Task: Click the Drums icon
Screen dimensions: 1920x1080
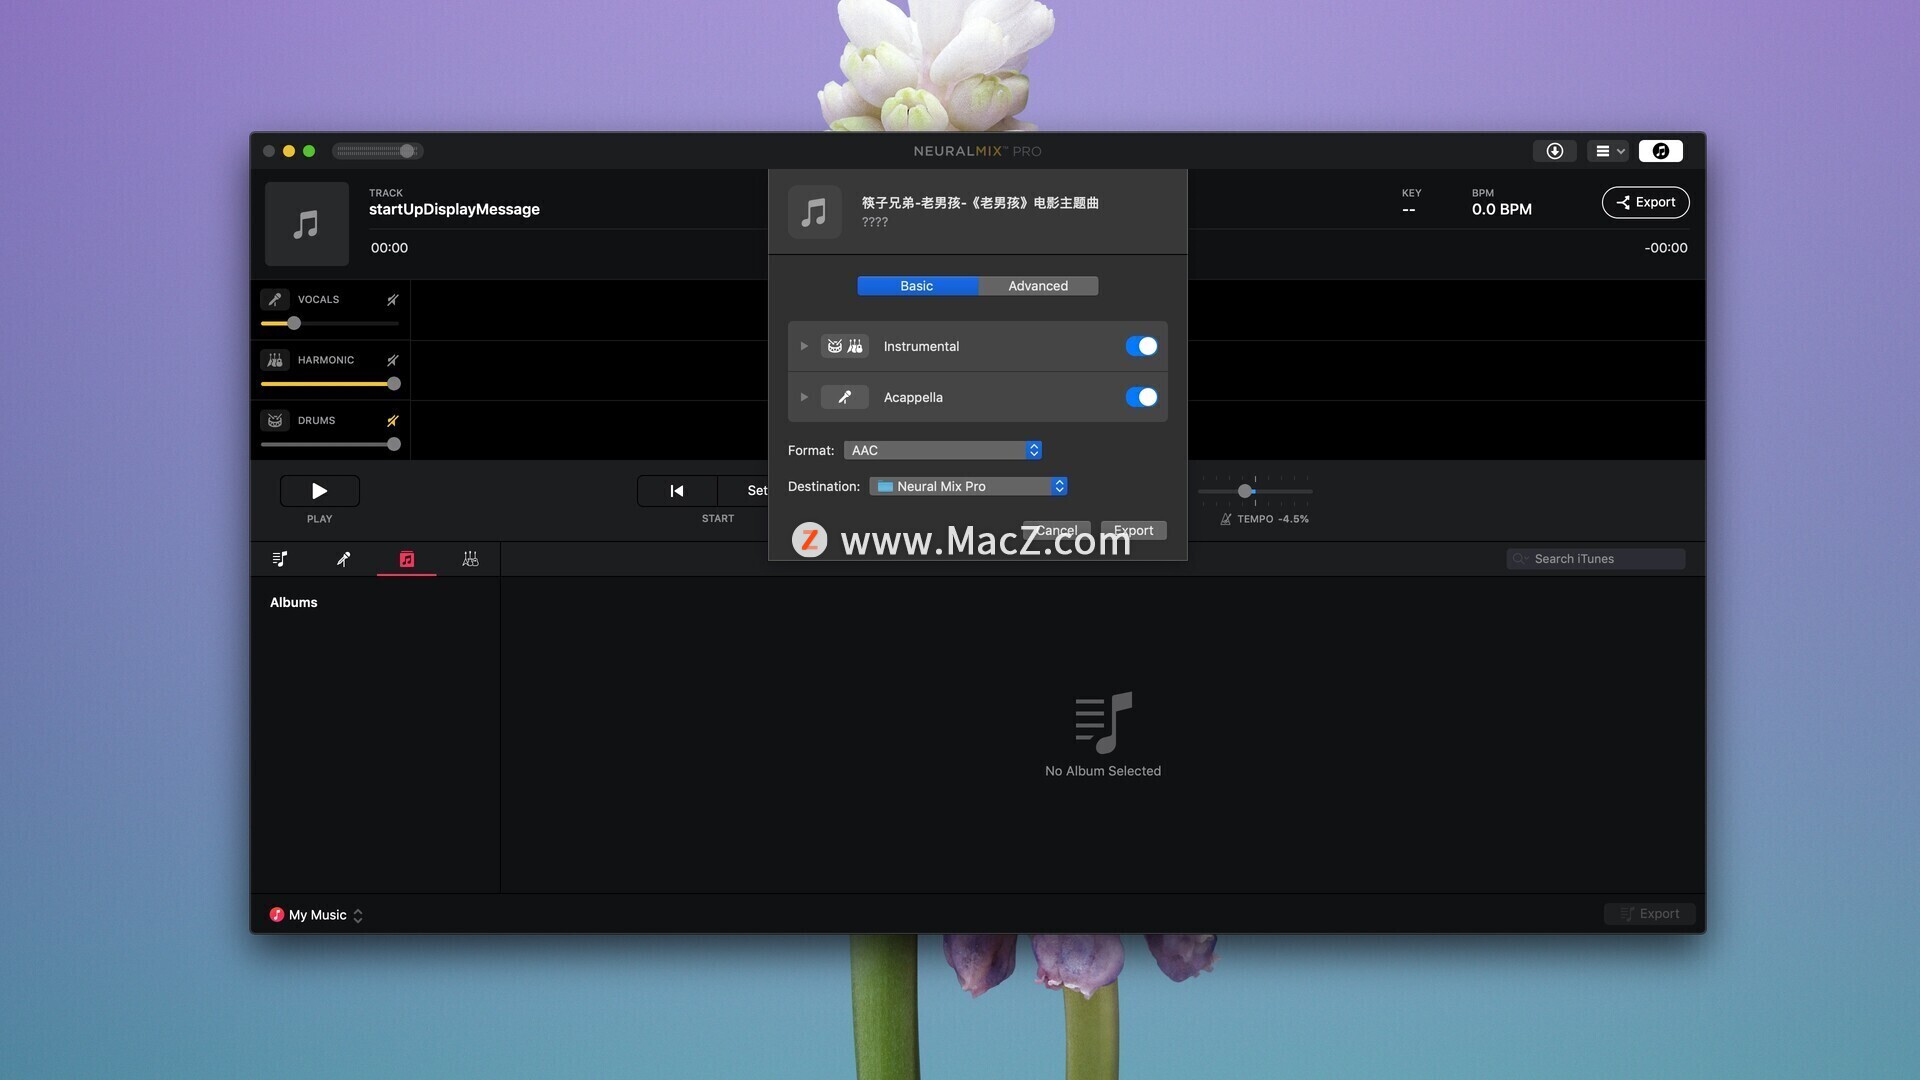Action: (x=275, y=420)
